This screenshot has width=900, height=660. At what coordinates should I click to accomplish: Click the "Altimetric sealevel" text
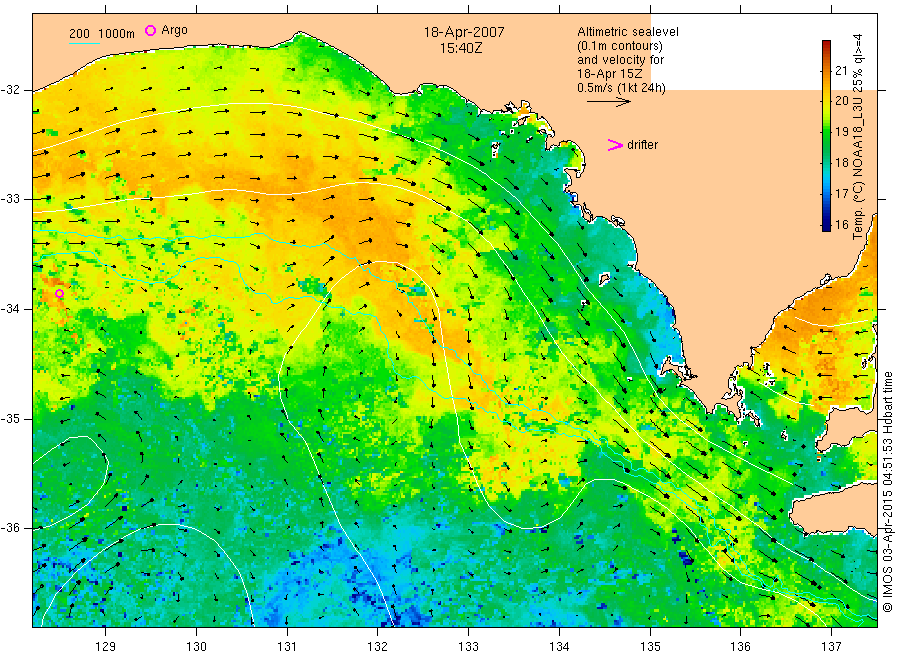(x=627, y=32)
